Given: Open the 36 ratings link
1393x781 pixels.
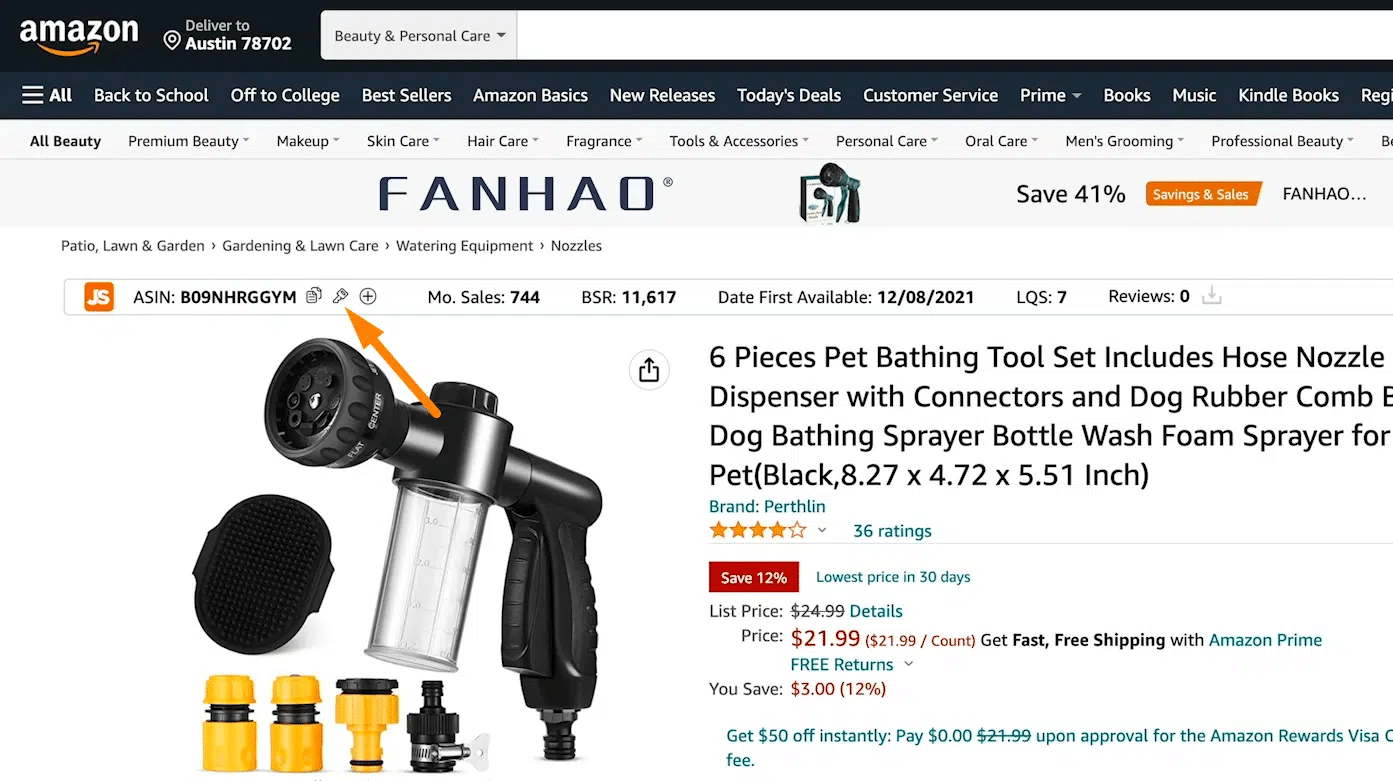Looking at the screenshot, I should tap(892, 531).
